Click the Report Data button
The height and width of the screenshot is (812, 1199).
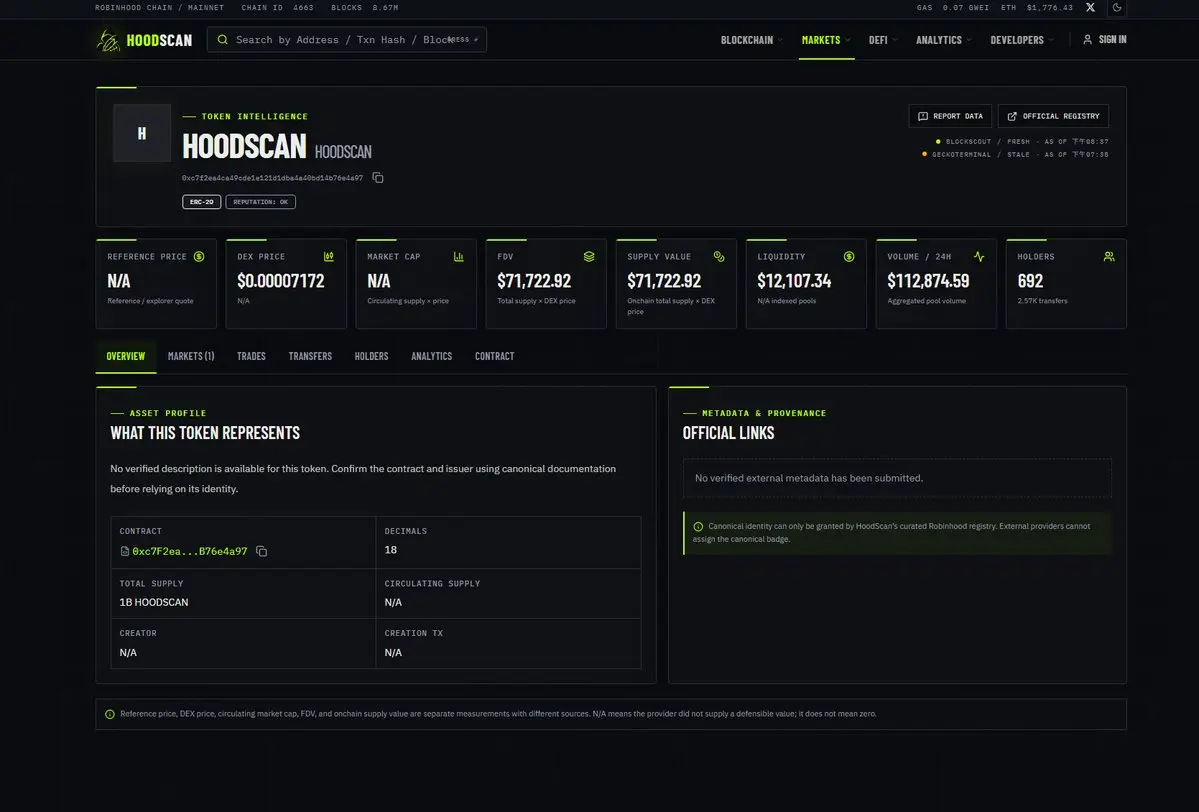point(950,116)
